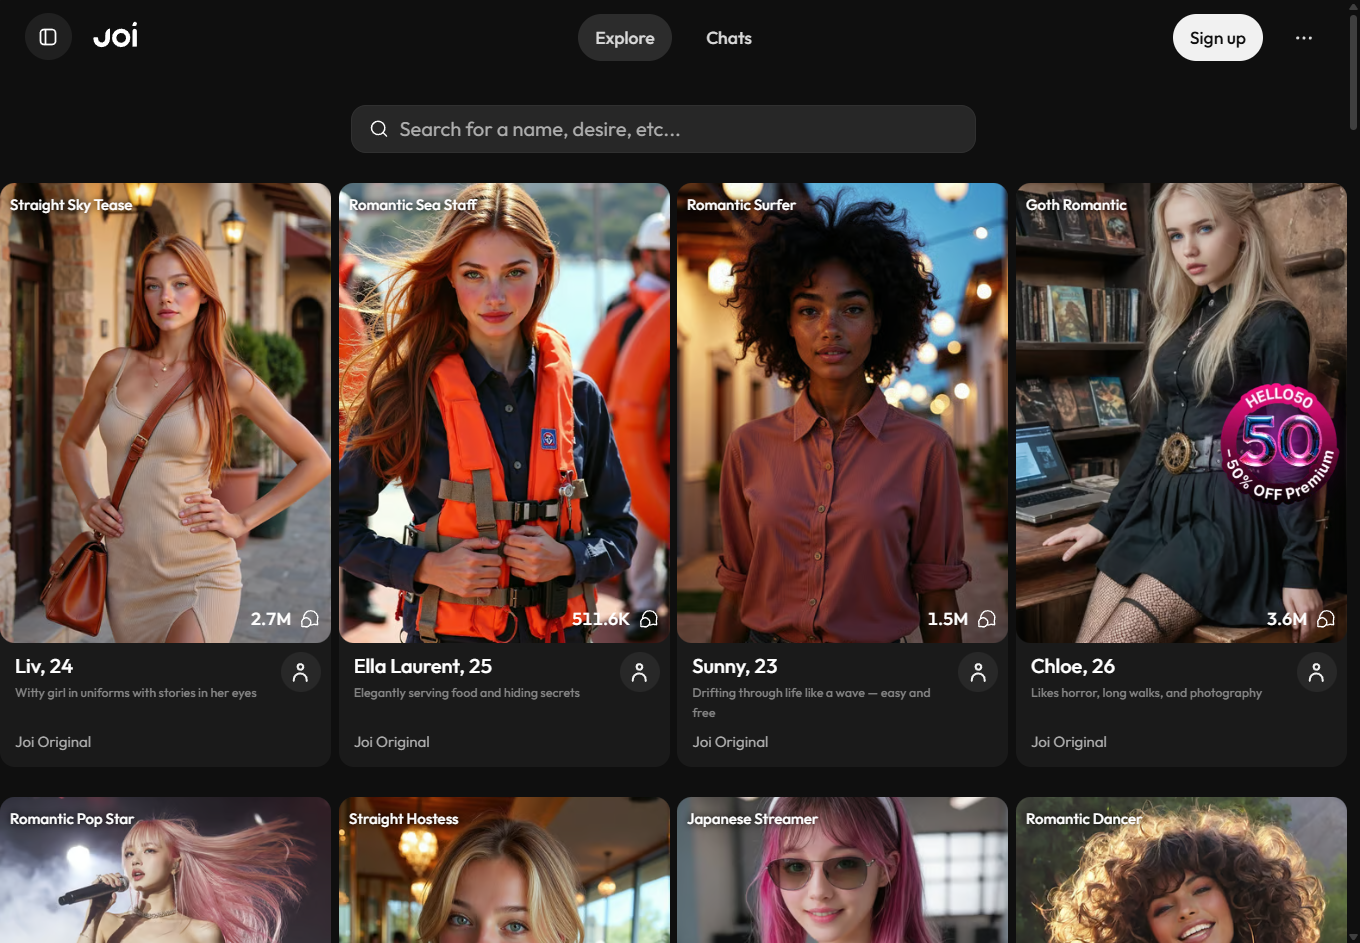Click the JOI logo
This screenshot has height=943, width=1360.
coord(115,37)
